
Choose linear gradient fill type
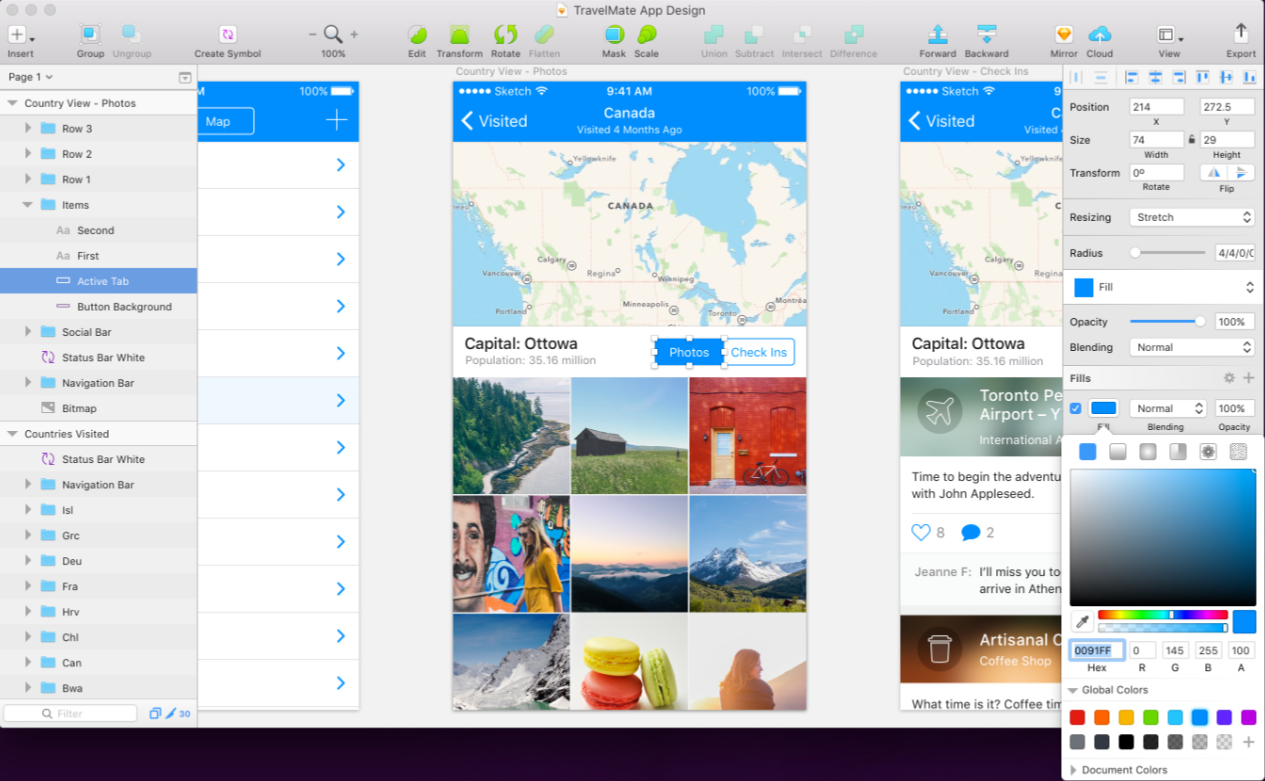point(1118,452)
